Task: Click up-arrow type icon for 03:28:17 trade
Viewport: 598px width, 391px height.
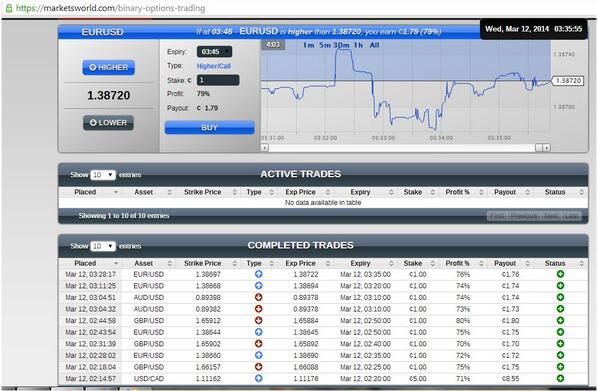Action: pyautogui.click(x=259, y=274)
